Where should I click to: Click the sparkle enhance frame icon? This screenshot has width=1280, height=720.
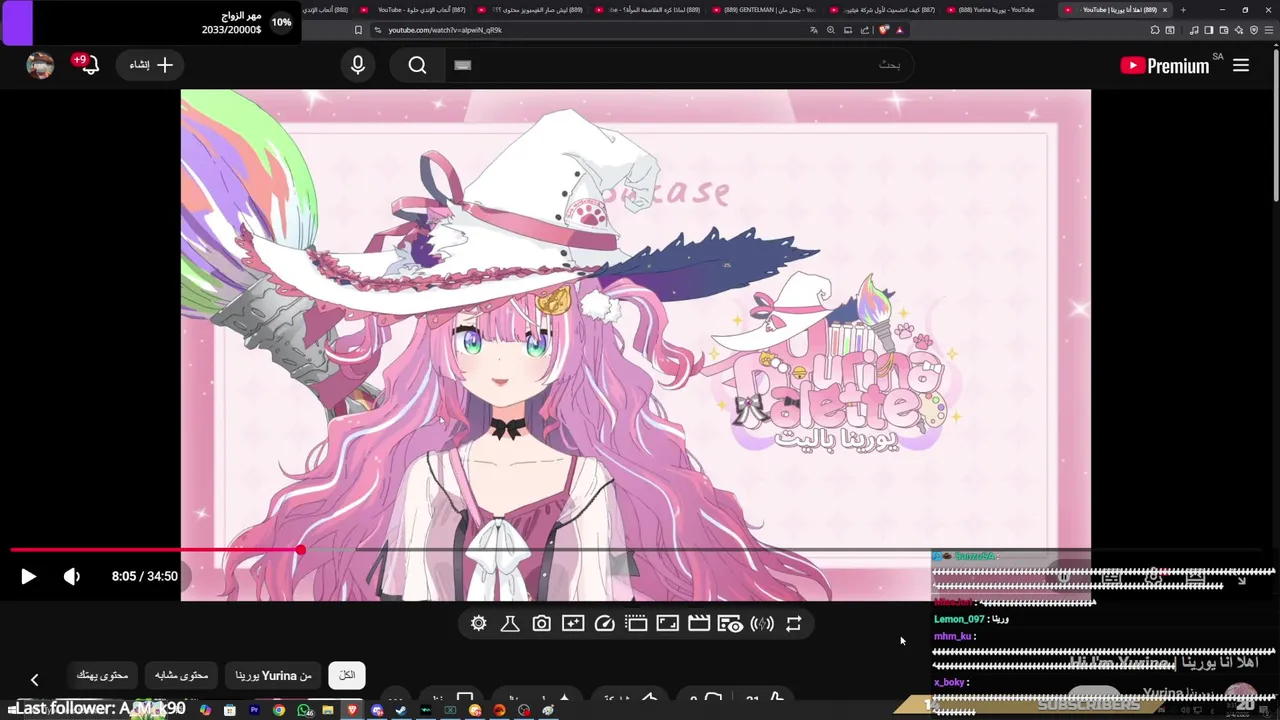(573, 624)
